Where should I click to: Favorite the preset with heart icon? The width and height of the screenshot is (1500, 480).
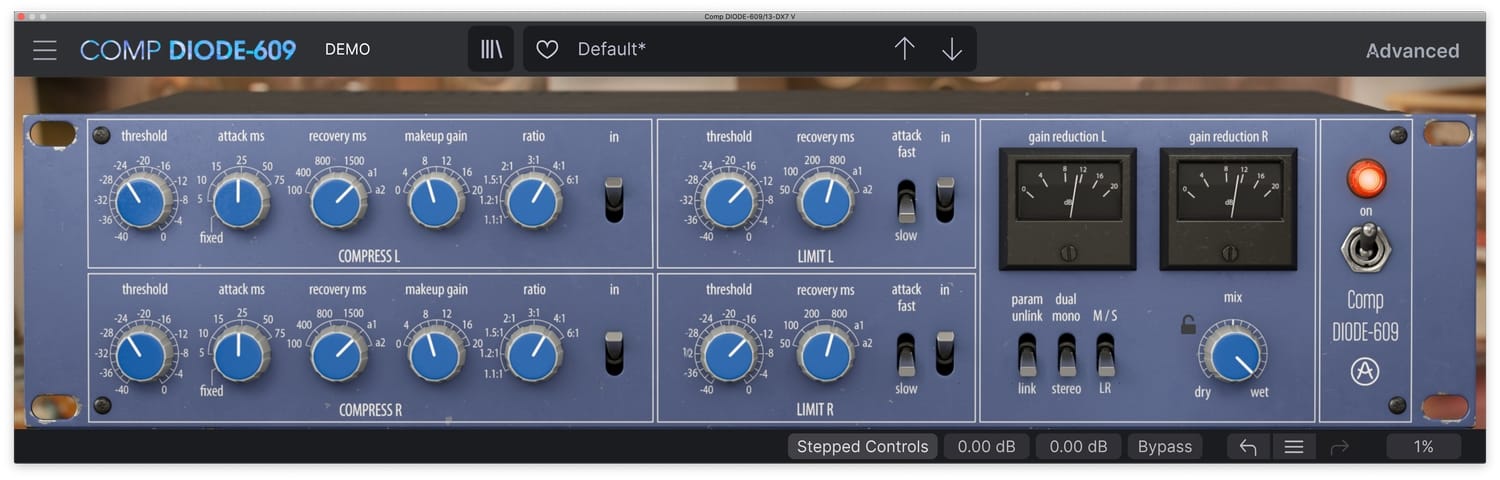pos(547,50)
